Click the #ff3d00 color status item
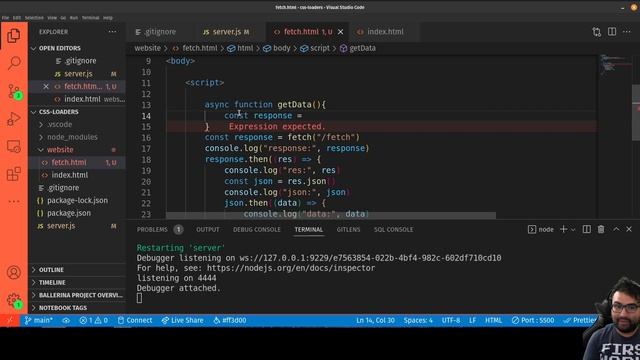640x360 pixels. [x=230, y=320]
